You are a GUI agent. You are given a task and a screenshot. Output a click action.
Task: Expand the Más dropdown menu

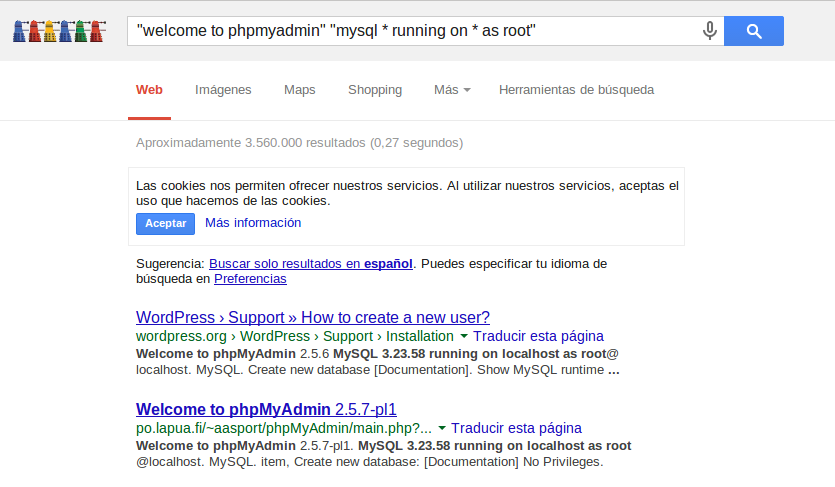452,90
